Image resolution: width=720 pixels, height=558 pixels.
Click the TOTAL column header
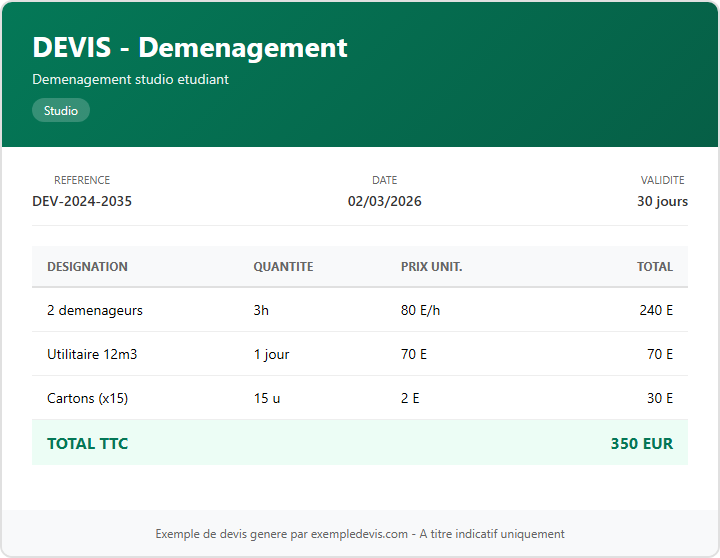click(x=655, y=267)
